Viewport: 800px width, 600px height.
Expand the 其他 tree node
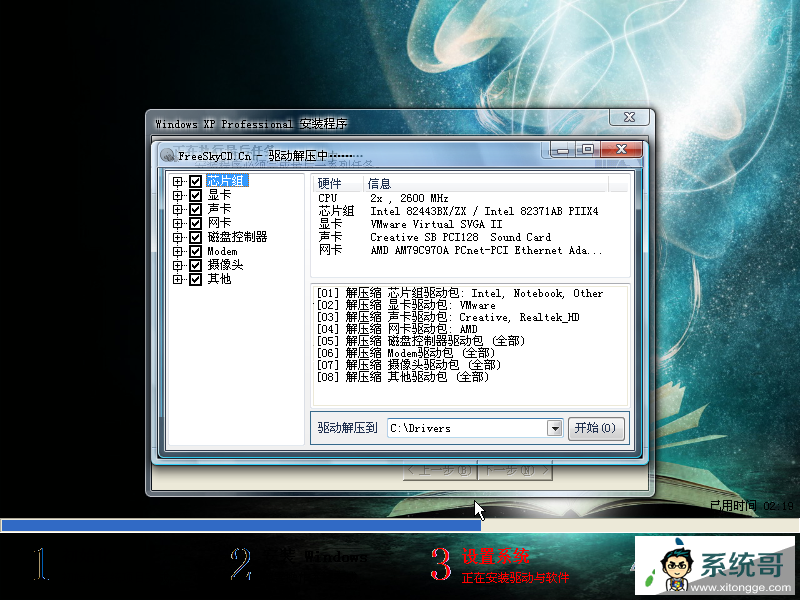pyautogui.click(x=177, y=279)
